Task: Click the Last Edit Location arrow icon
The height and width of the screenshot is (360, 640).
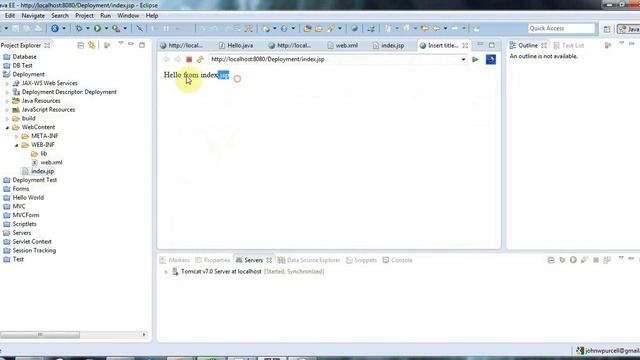Action: (424, 29)
